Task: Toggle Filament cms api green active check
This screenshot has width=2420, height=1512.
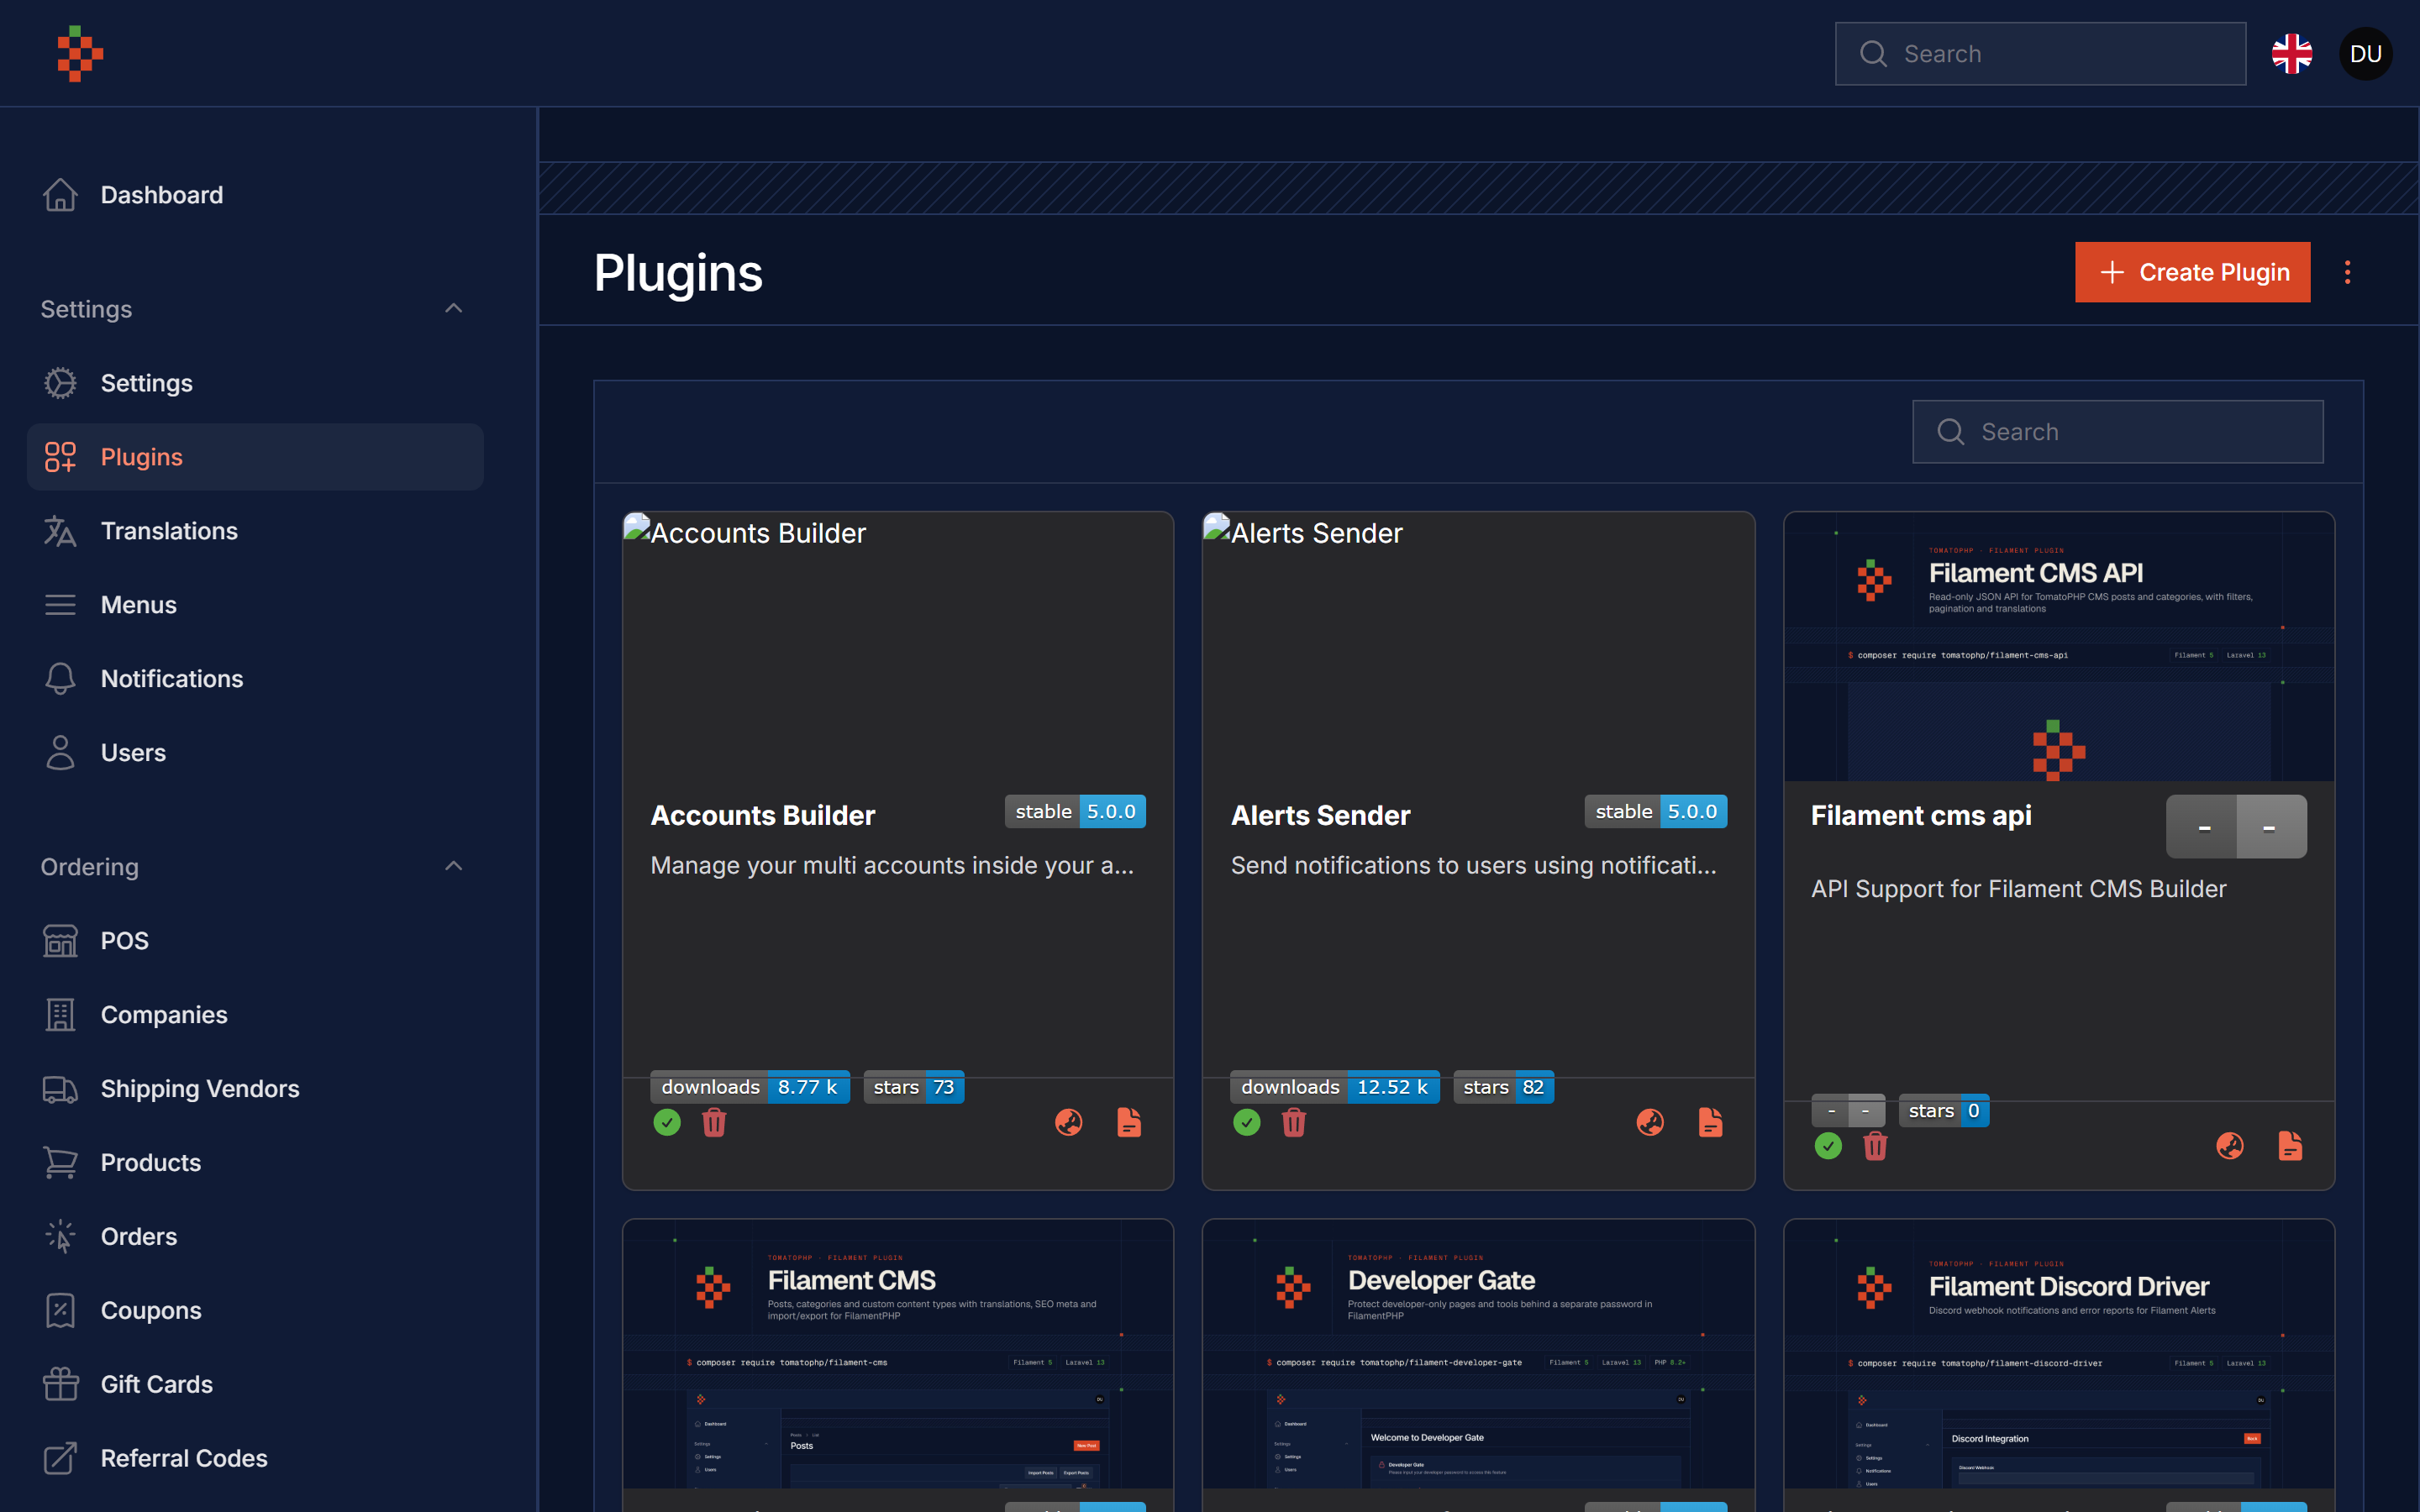Action: coord(1828,1146)
